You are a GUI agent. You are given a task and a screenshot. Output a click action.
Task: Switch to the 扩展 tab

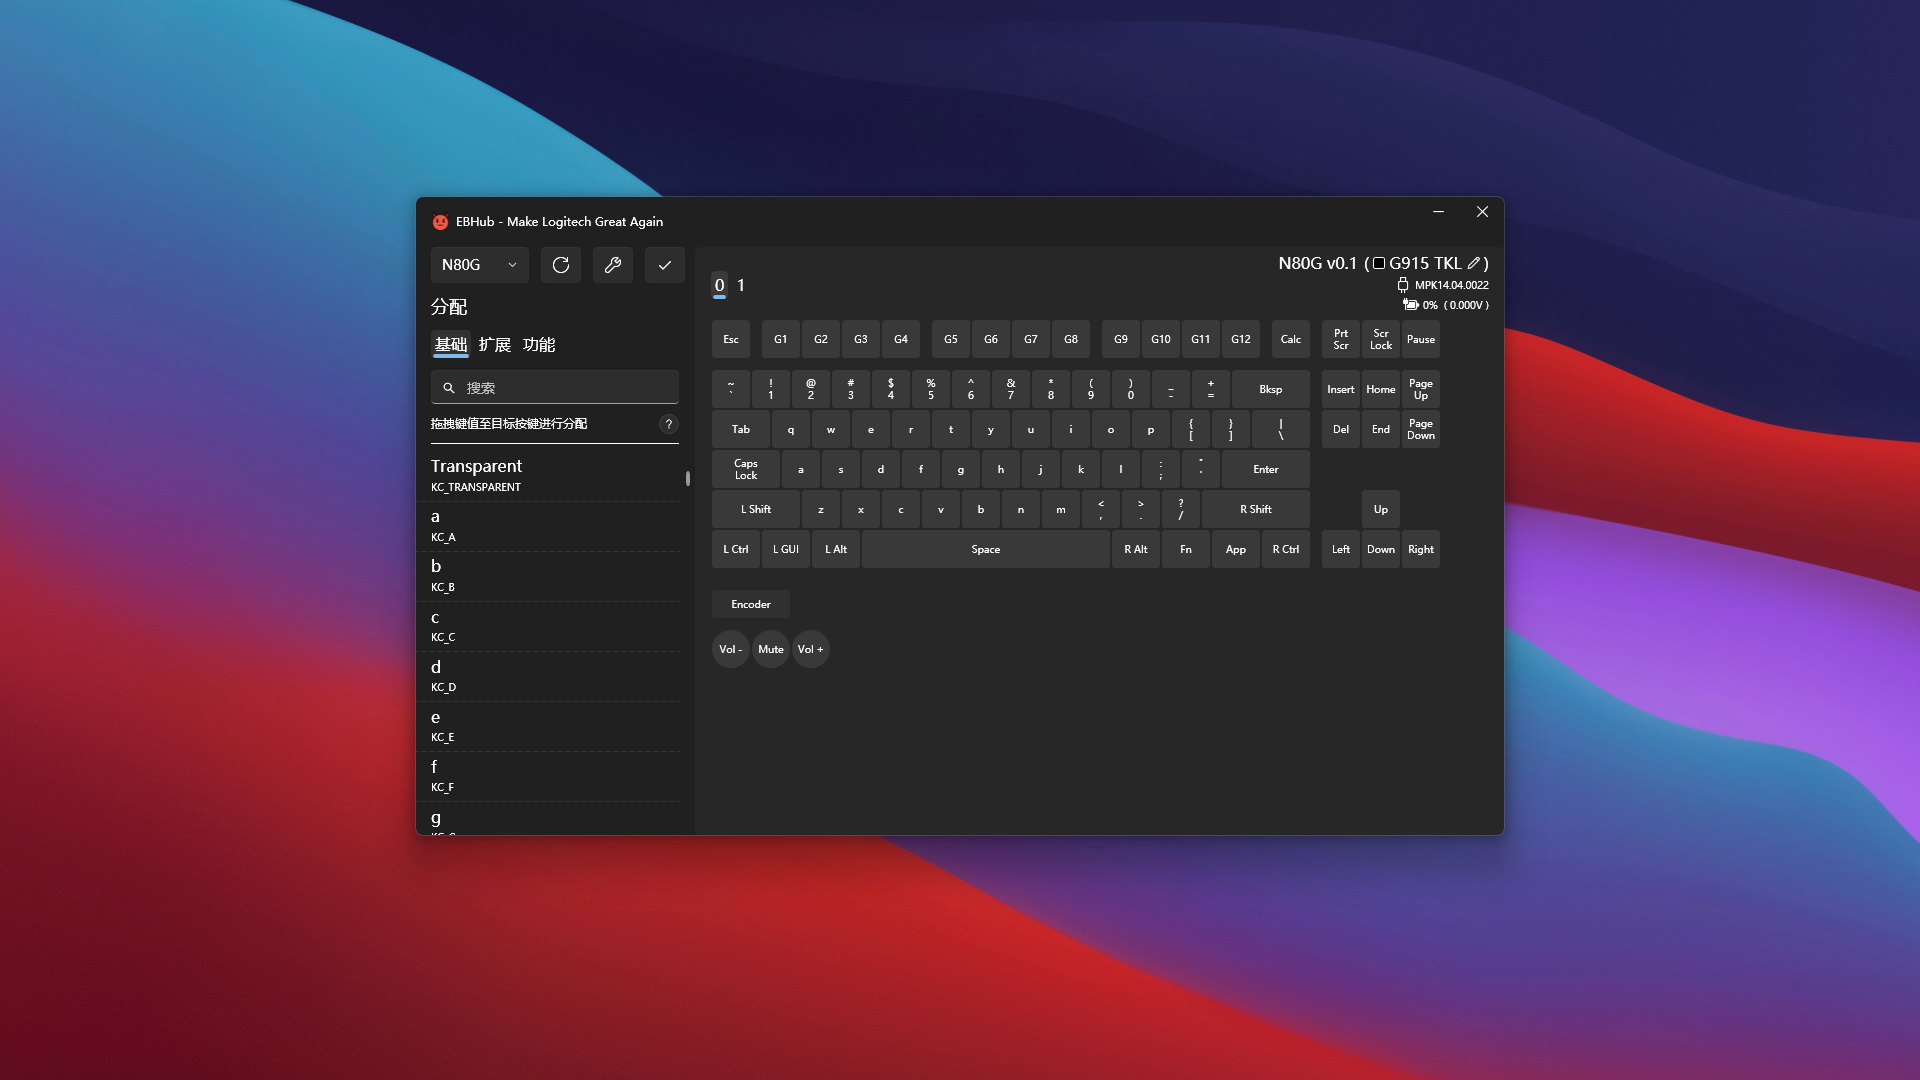tap(495, 345)
